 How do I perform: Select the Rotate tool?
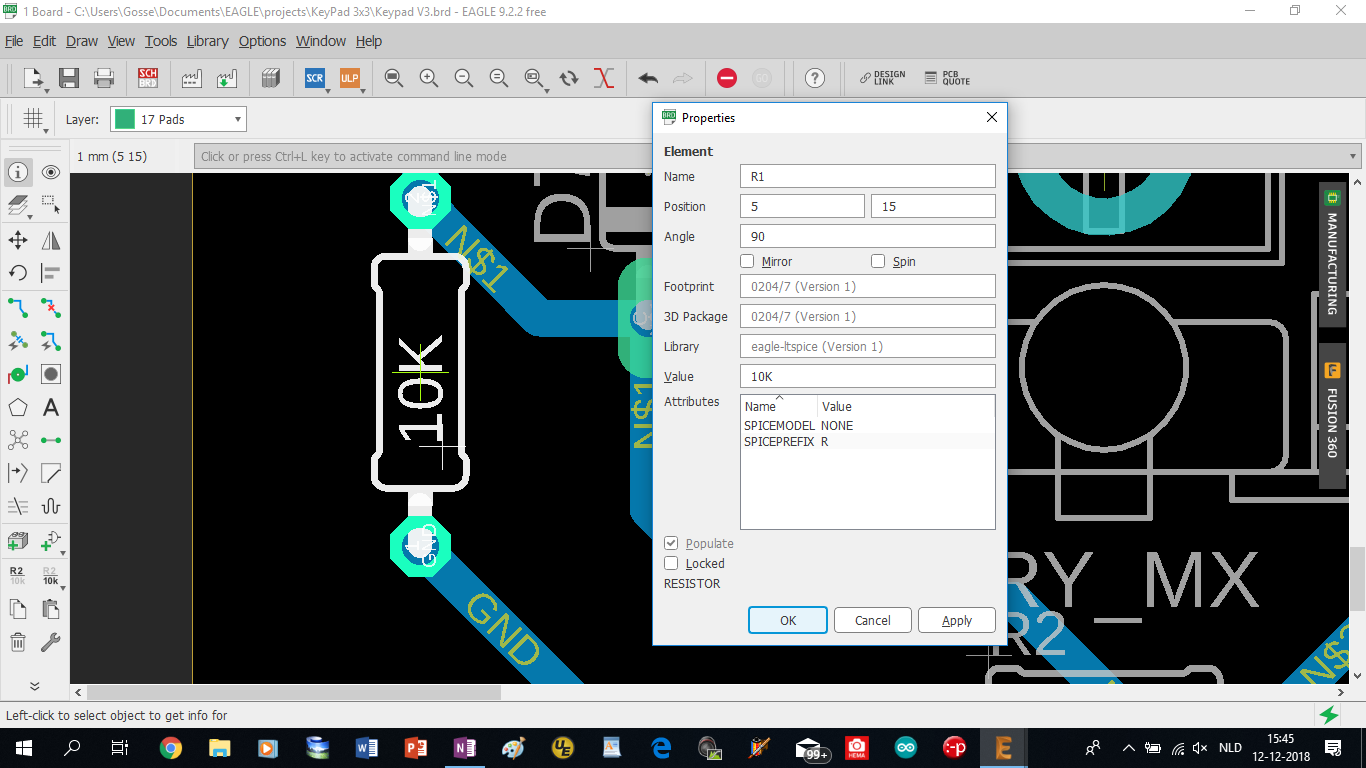[18, 273]
